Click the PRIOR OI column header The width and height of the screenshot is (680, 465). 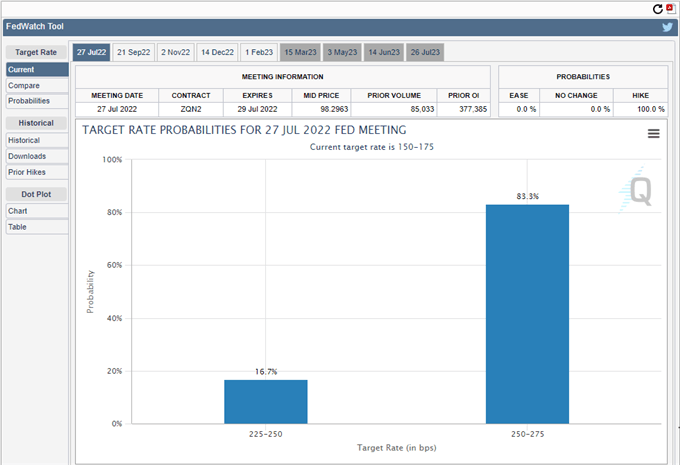(464, 95)
